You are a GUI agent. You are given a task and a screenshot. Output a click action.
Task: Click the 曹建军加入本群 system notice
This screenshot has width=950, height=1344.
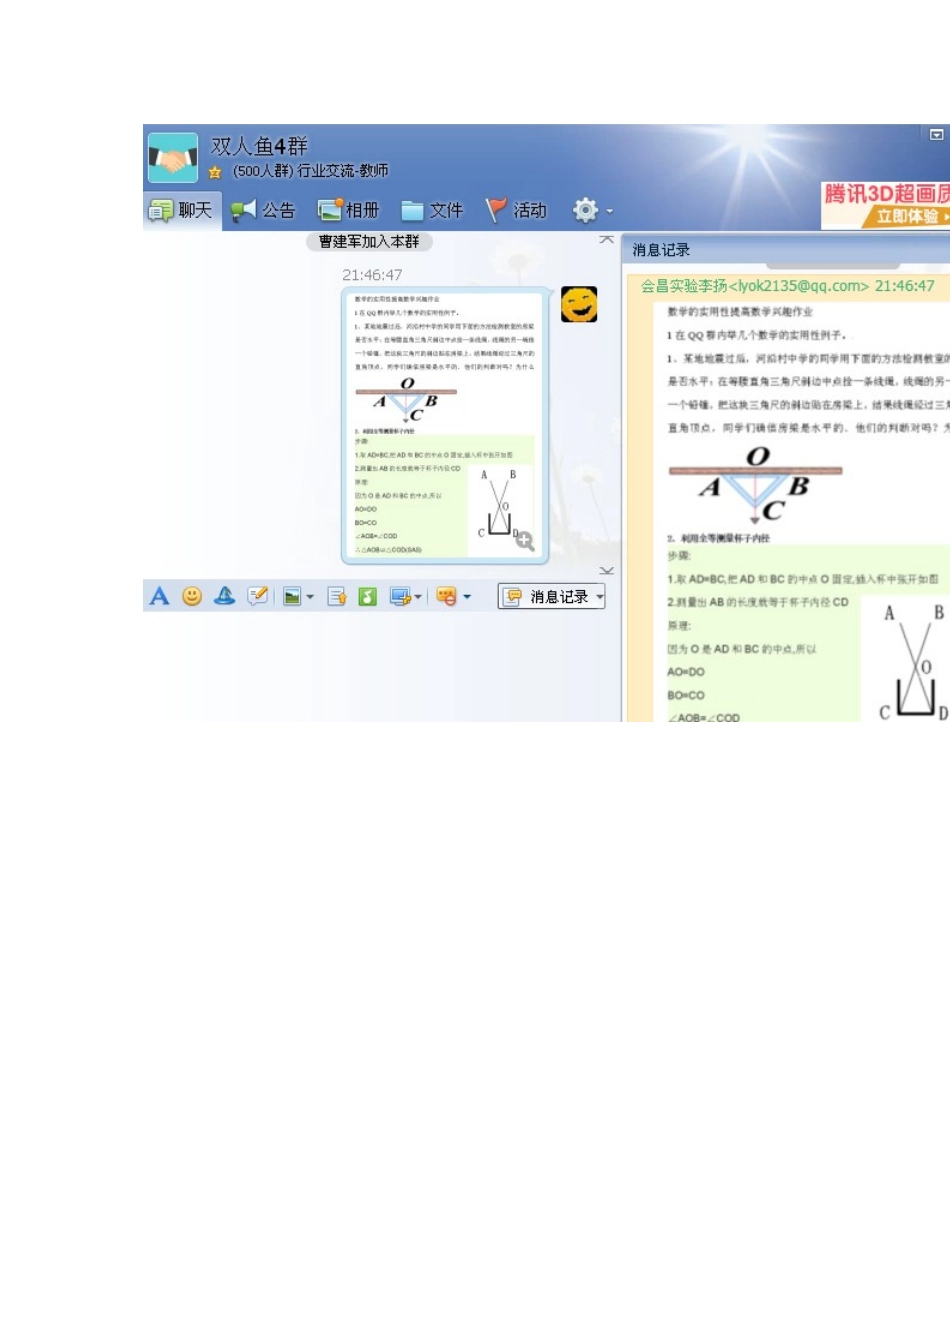point(369,242)
